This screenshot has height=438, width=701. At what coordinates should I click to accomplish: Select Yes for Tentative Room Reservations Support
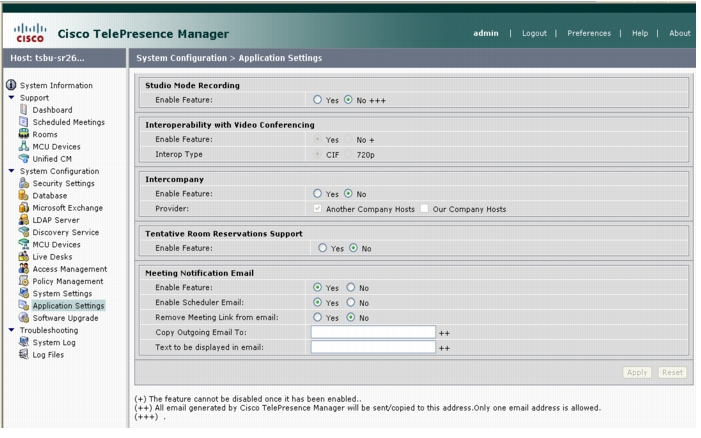pyautogui.click(x=322, y=248)
